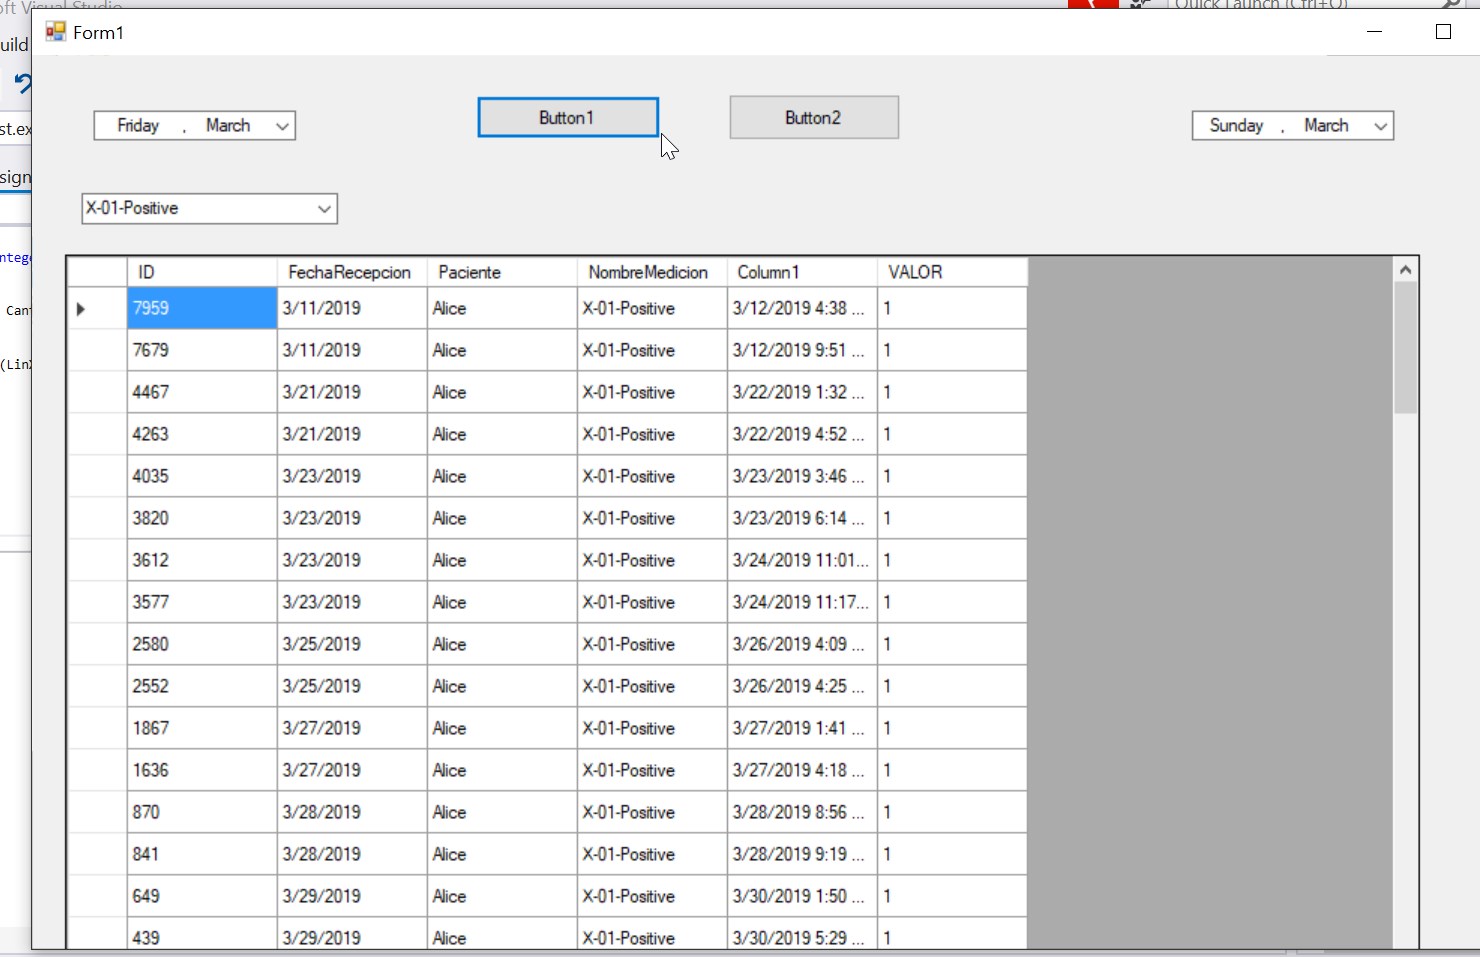Open the Sunday March date picker dropdown
Screen dimensions: 1480x957
(x=1380, y=126)
